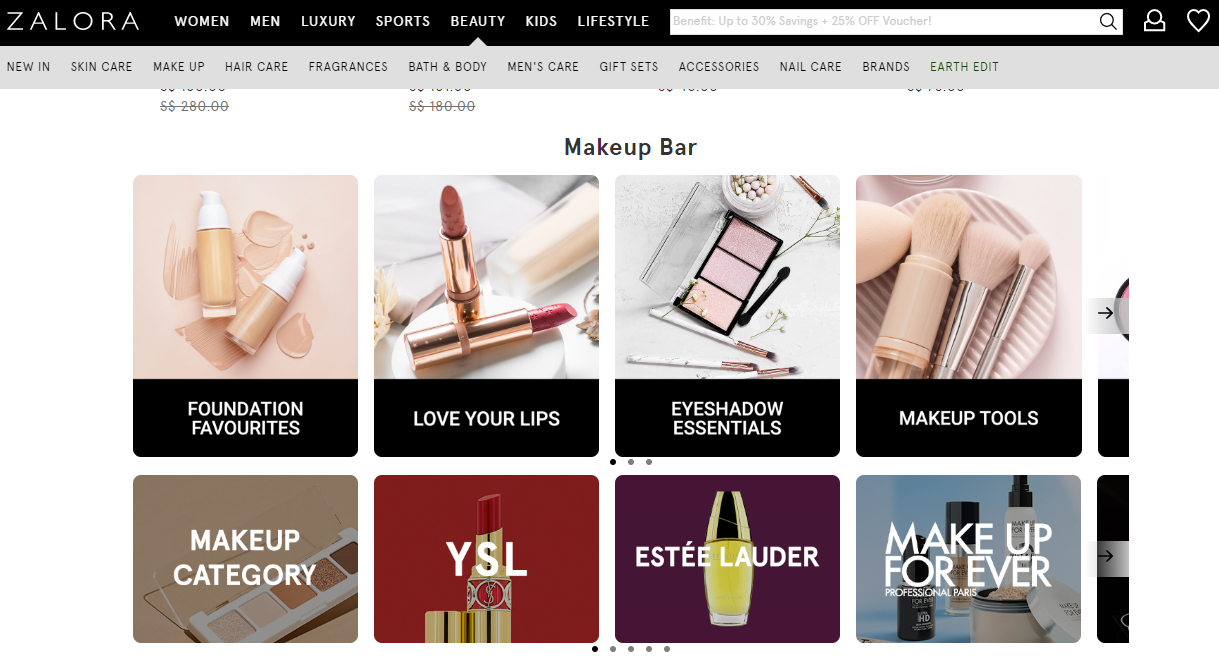The width and height of the screenshot is (1219, 667).
Task: Select last dot of brand carousel
Action: [x=667, y=649]
